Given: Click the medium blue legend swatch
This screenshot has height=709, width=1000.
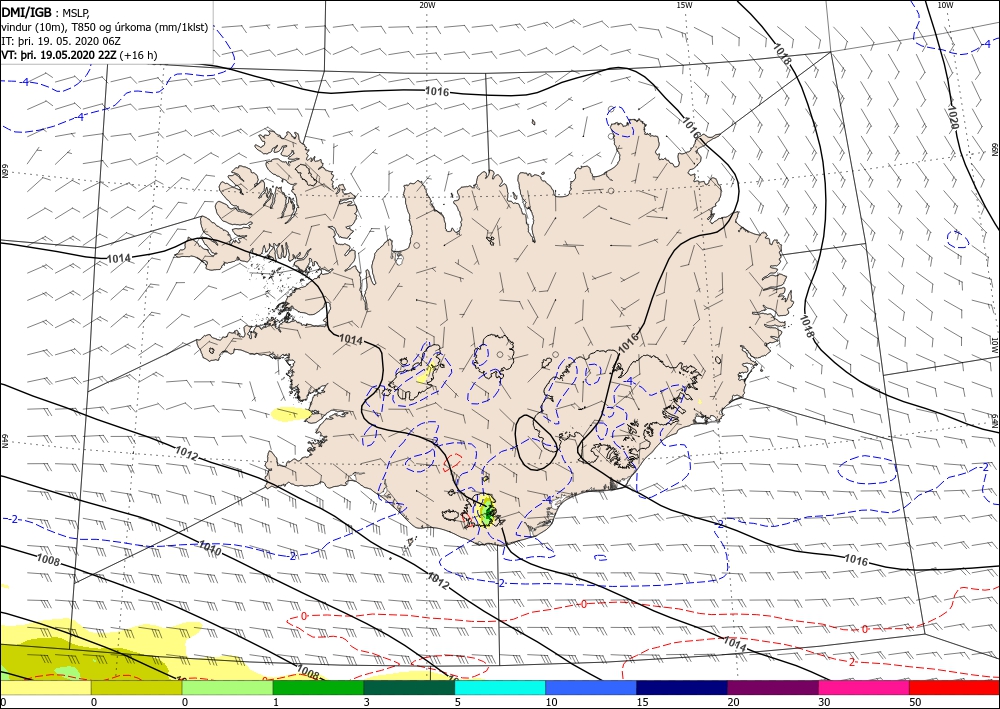Looking at the screenshot, I should point(591,687).
